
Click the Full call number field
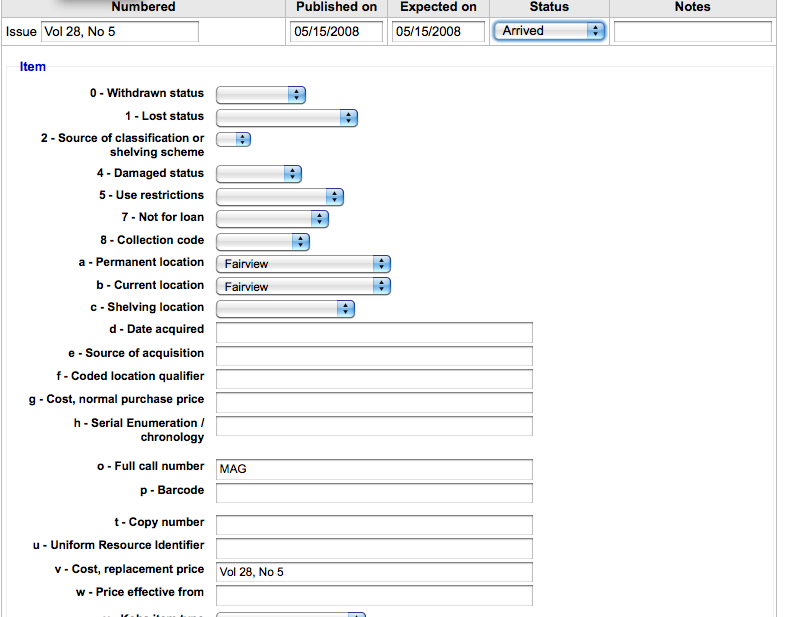374,470
